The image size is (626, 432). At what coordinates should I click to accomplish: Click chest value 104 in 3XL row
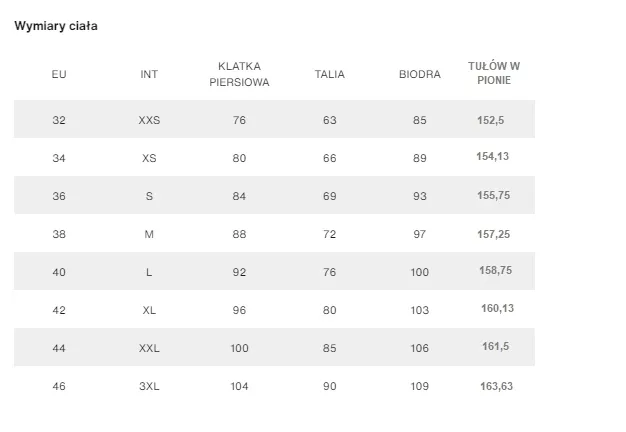pyautogui.click(x=239, y=385)
